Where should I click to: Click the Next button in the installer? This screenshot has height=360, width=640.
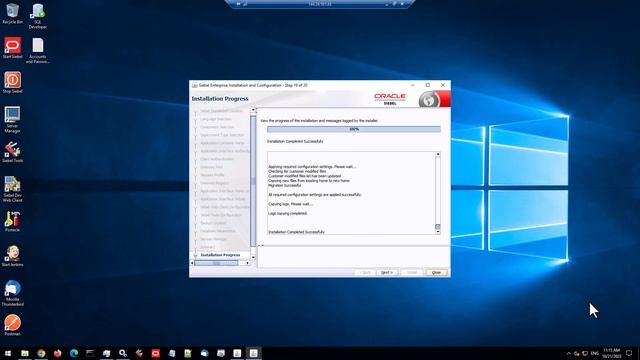(387, 272)
